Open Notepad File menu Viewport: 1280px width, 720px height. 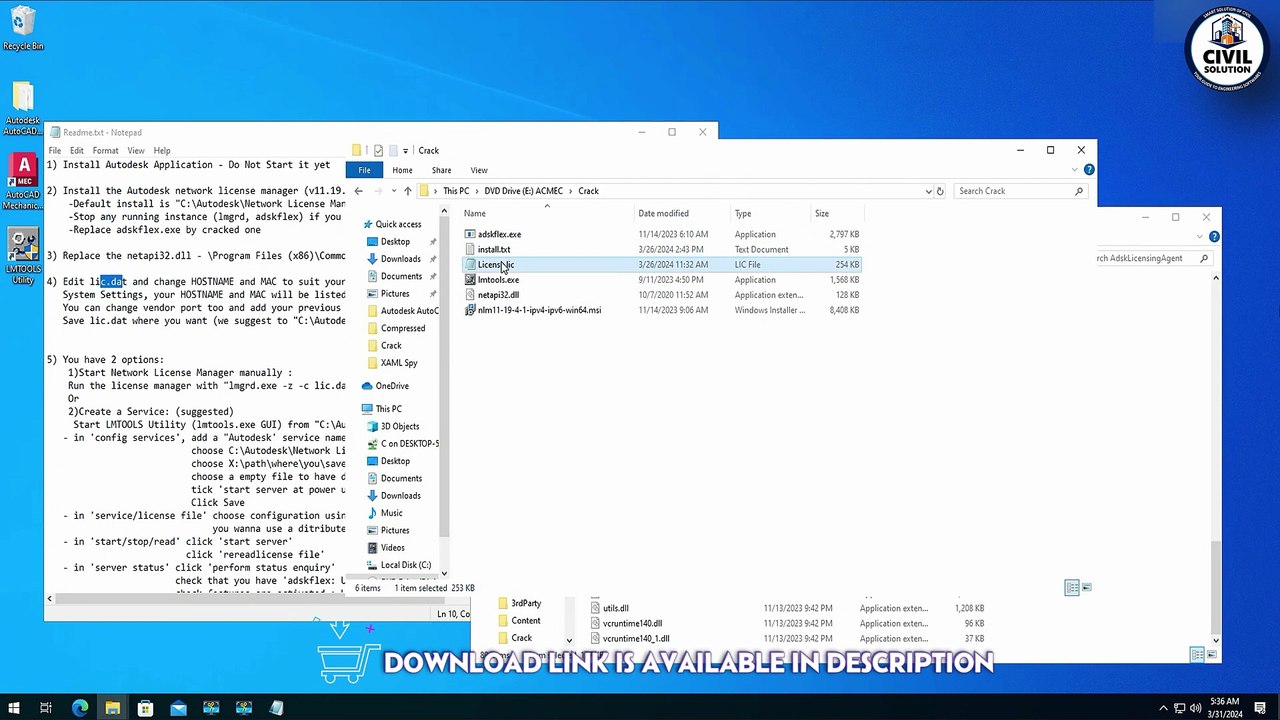click(55, 151)
